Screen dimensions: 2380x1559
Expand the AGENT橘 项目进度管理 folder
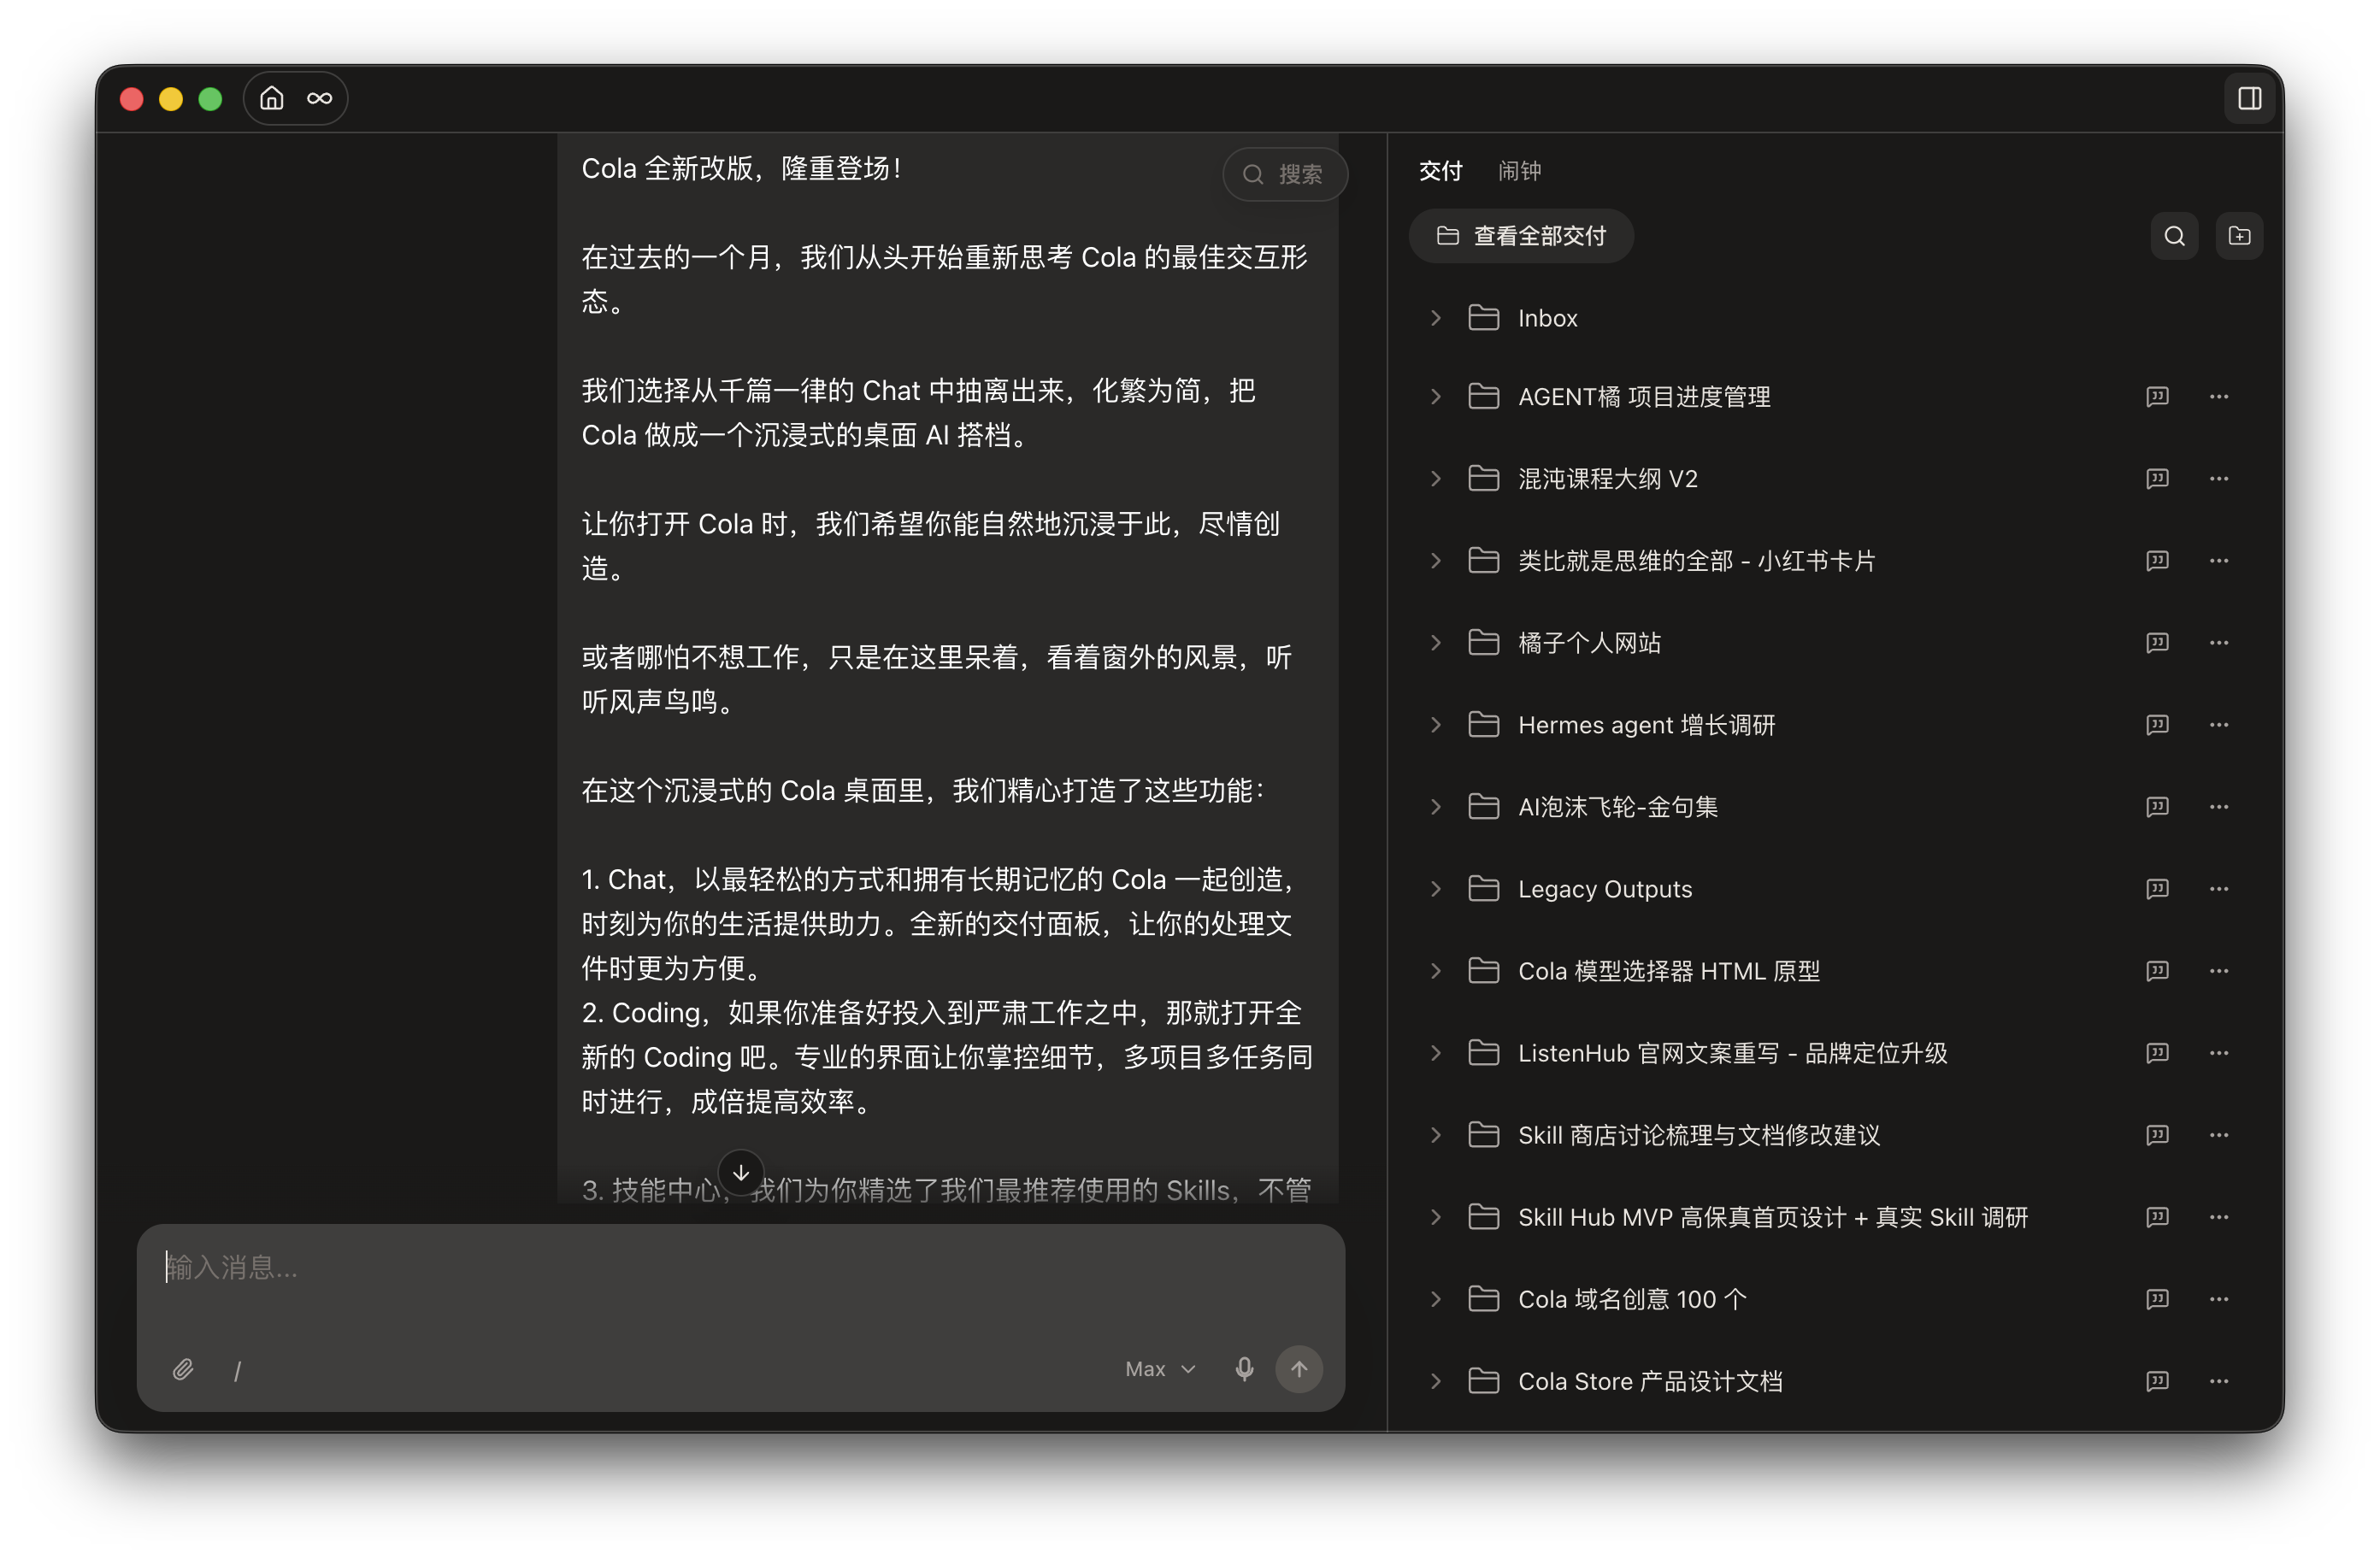(x=1436, y=397)
